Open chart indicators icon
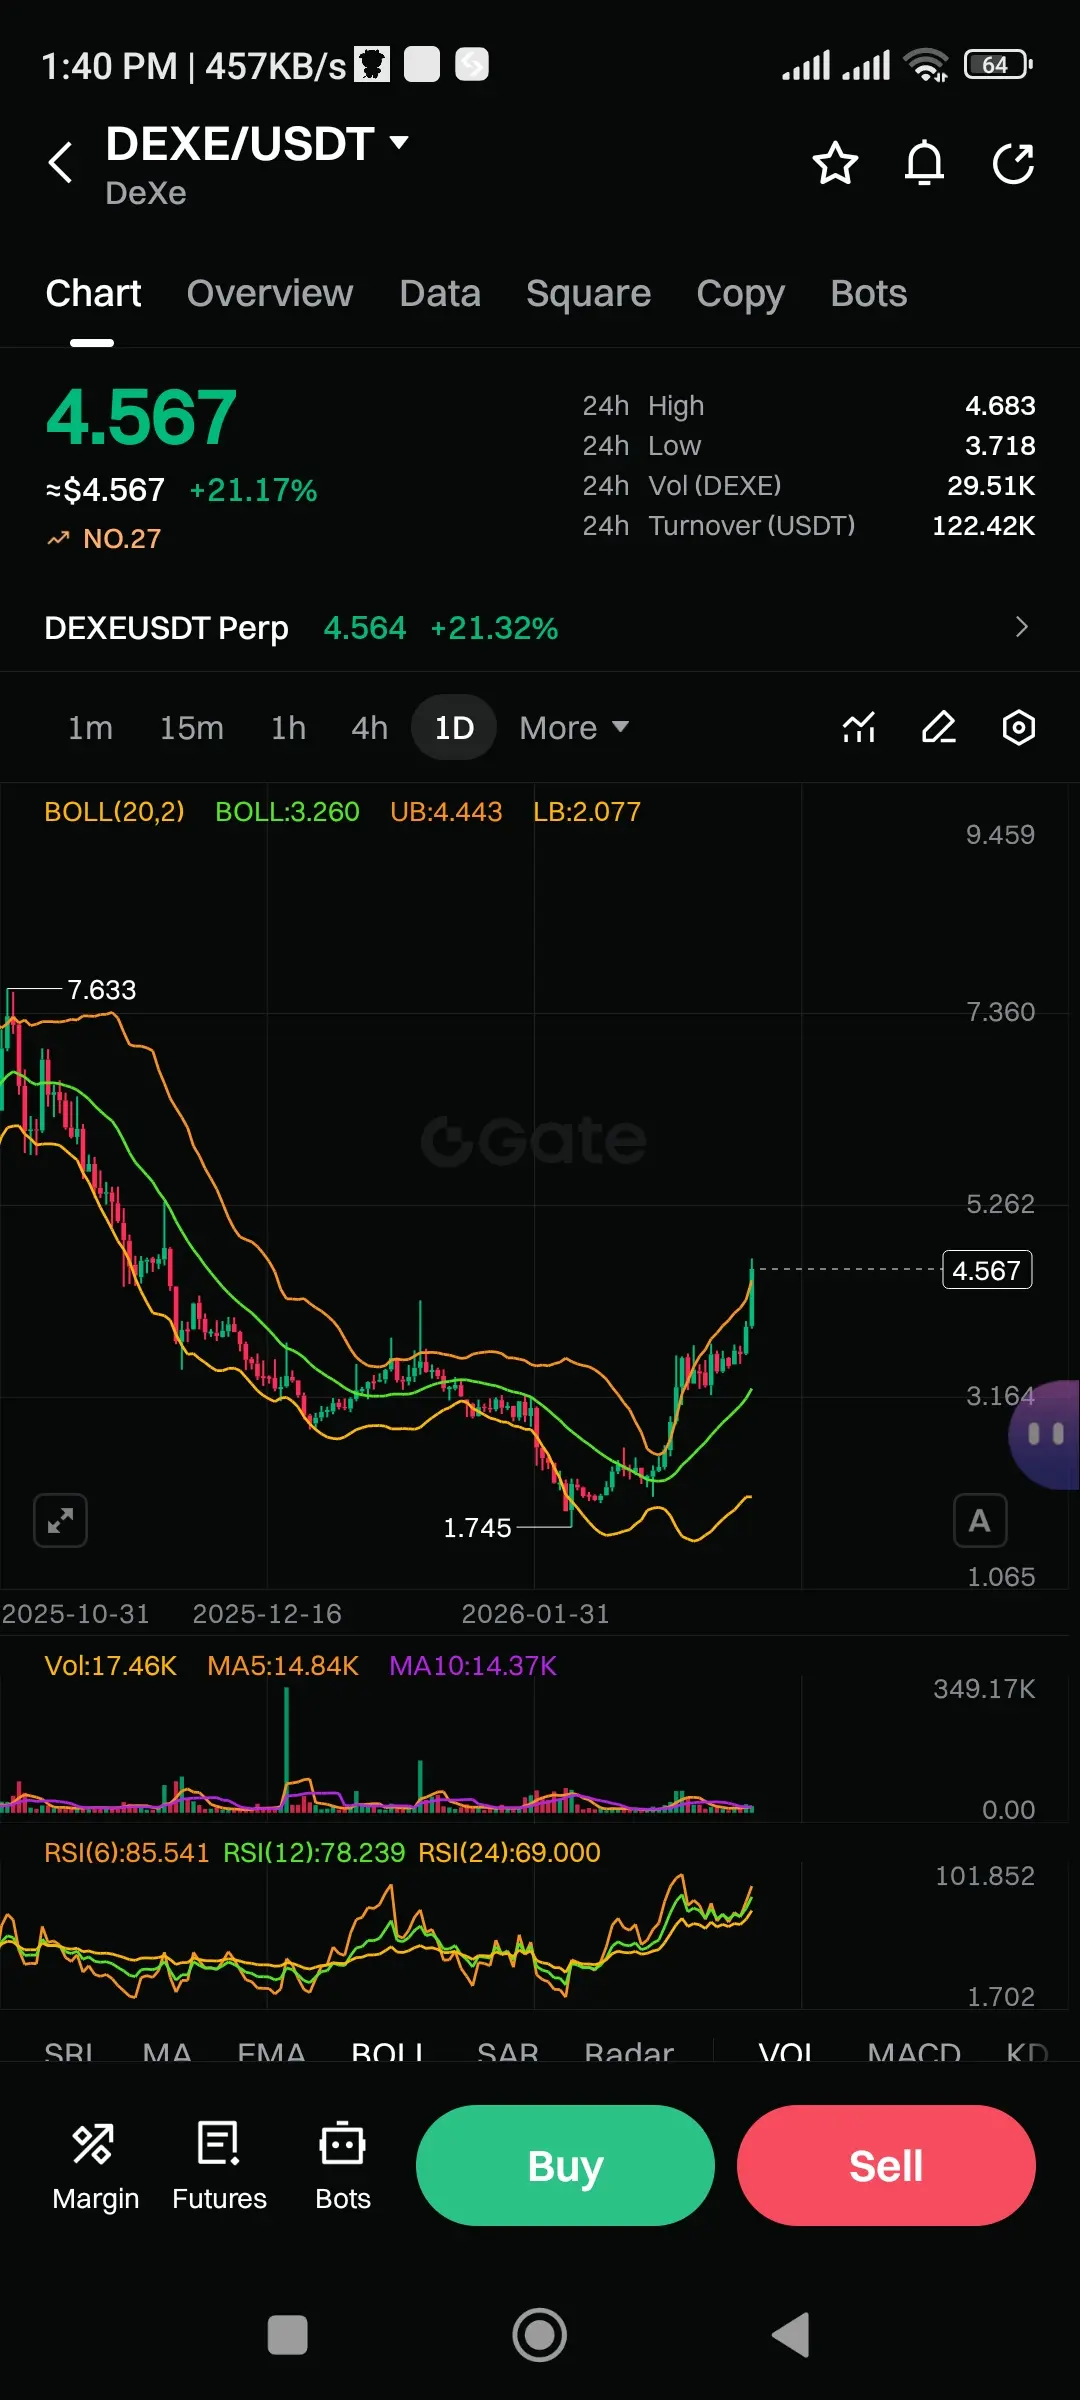The image size is (1080, 2400). coord(859,727)
